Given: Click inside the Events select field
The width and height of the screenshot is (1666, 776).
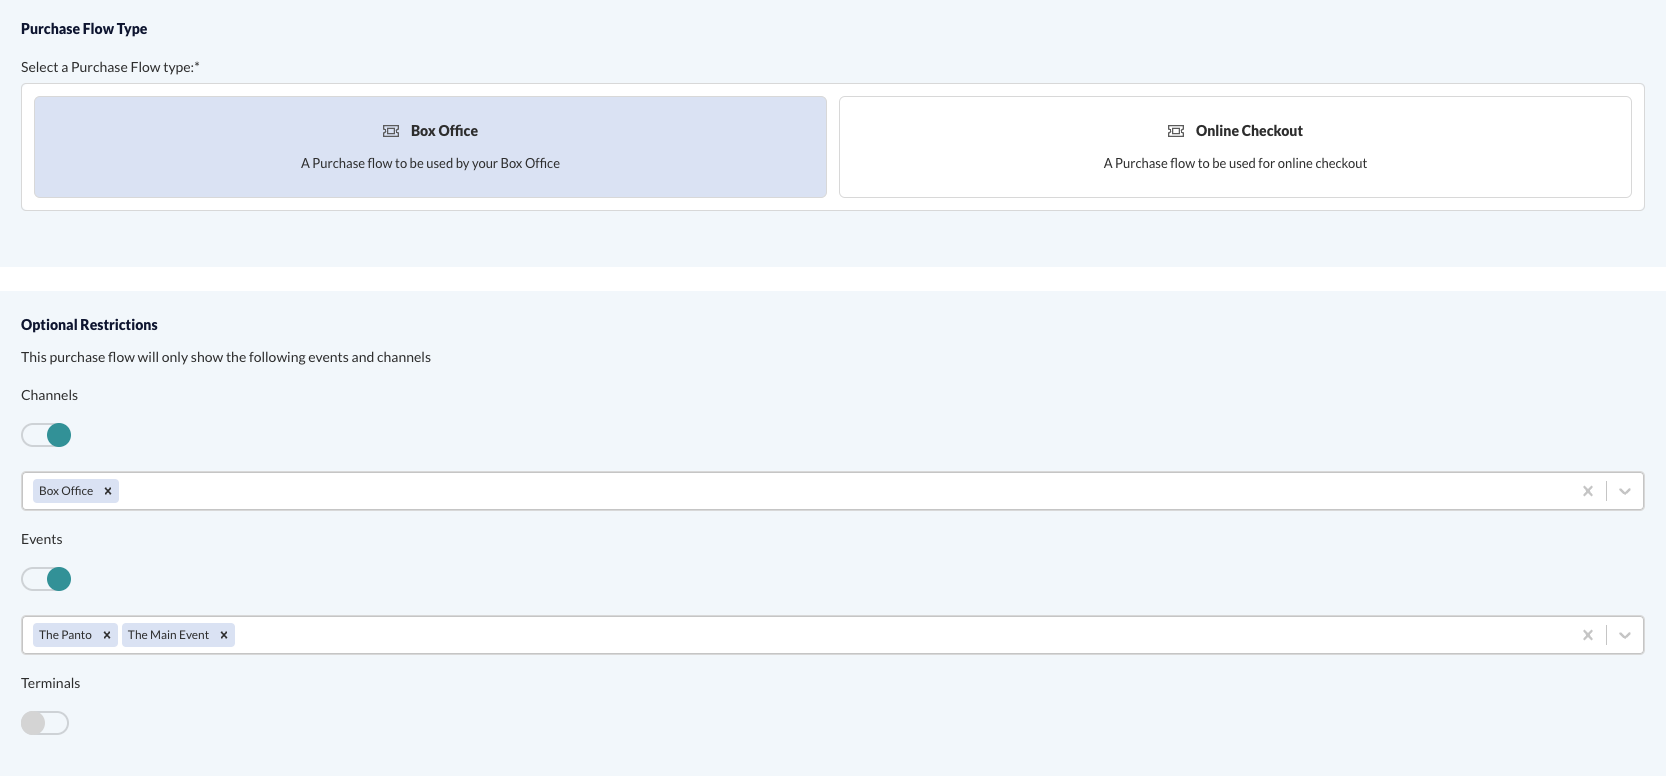Looking at the screenshot, I should point(833,635).
